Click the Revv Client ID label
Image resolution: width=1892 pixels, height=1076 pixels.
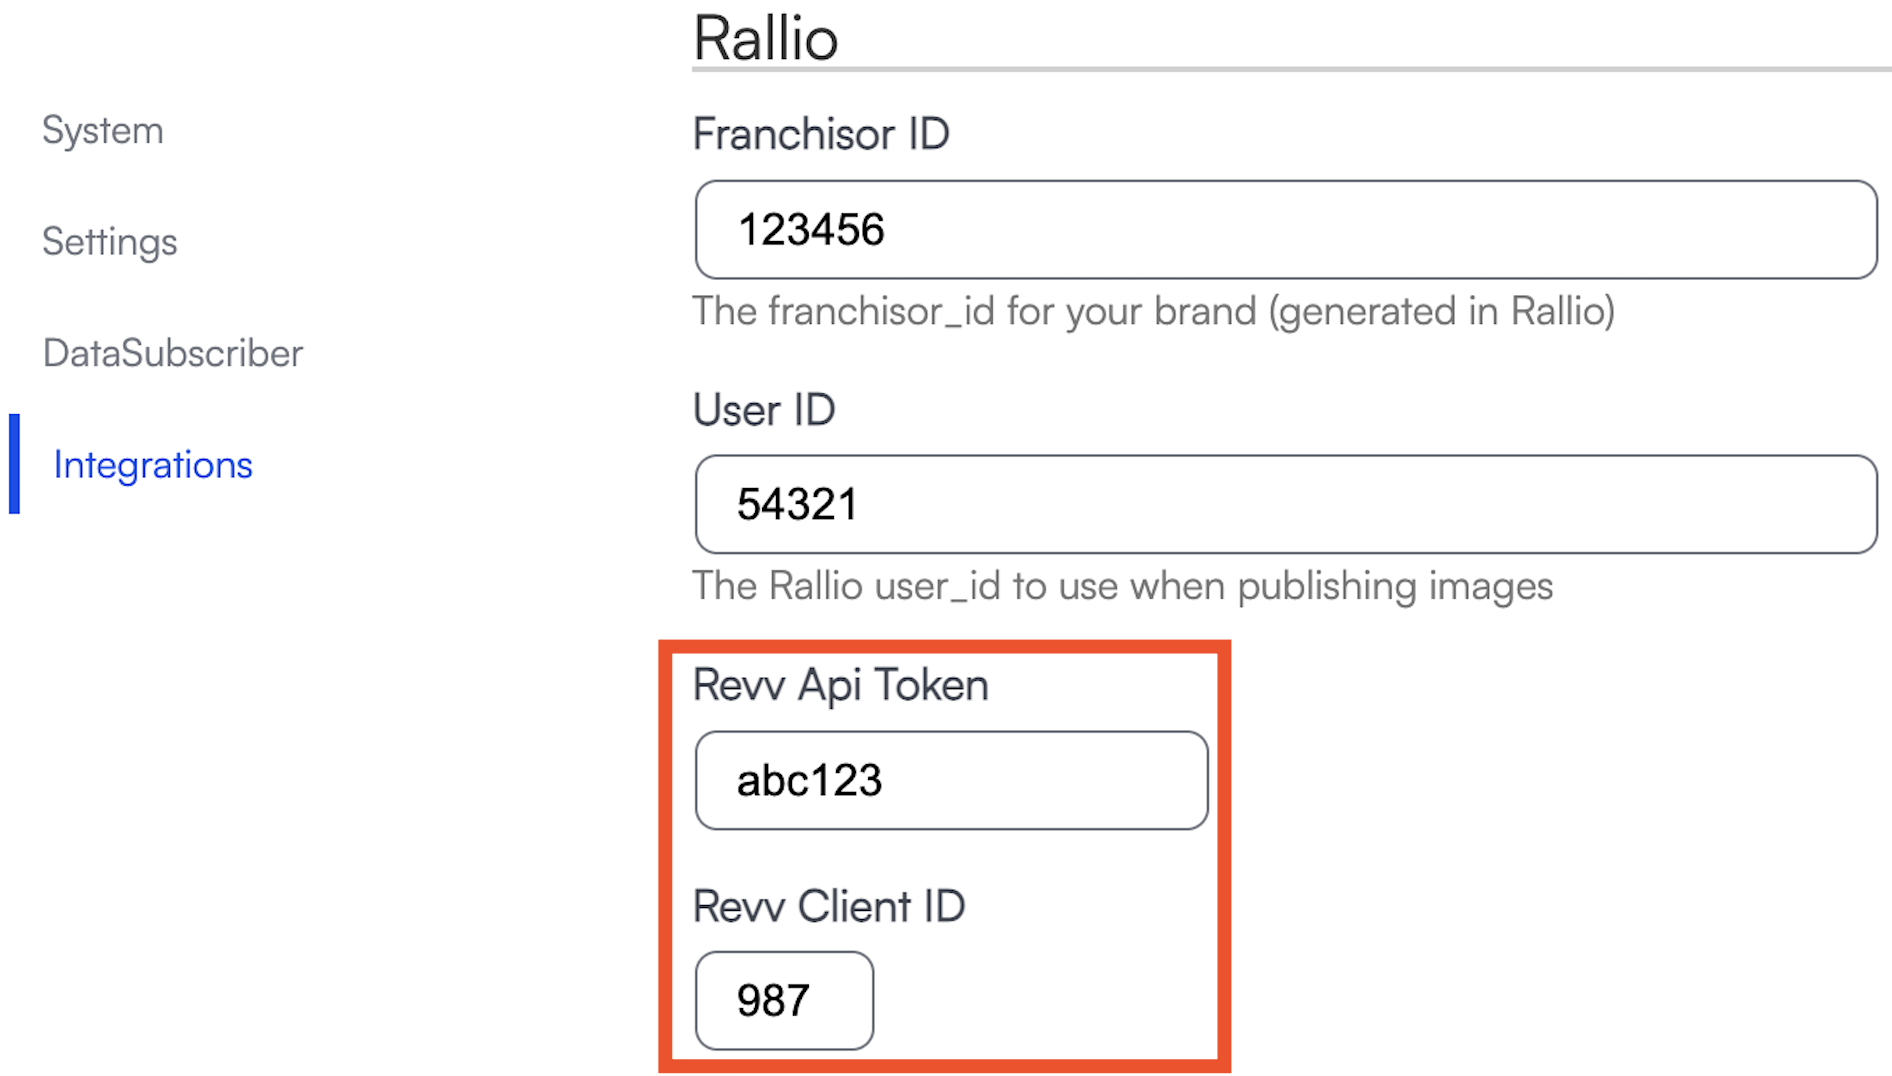(x=829, y=907)
